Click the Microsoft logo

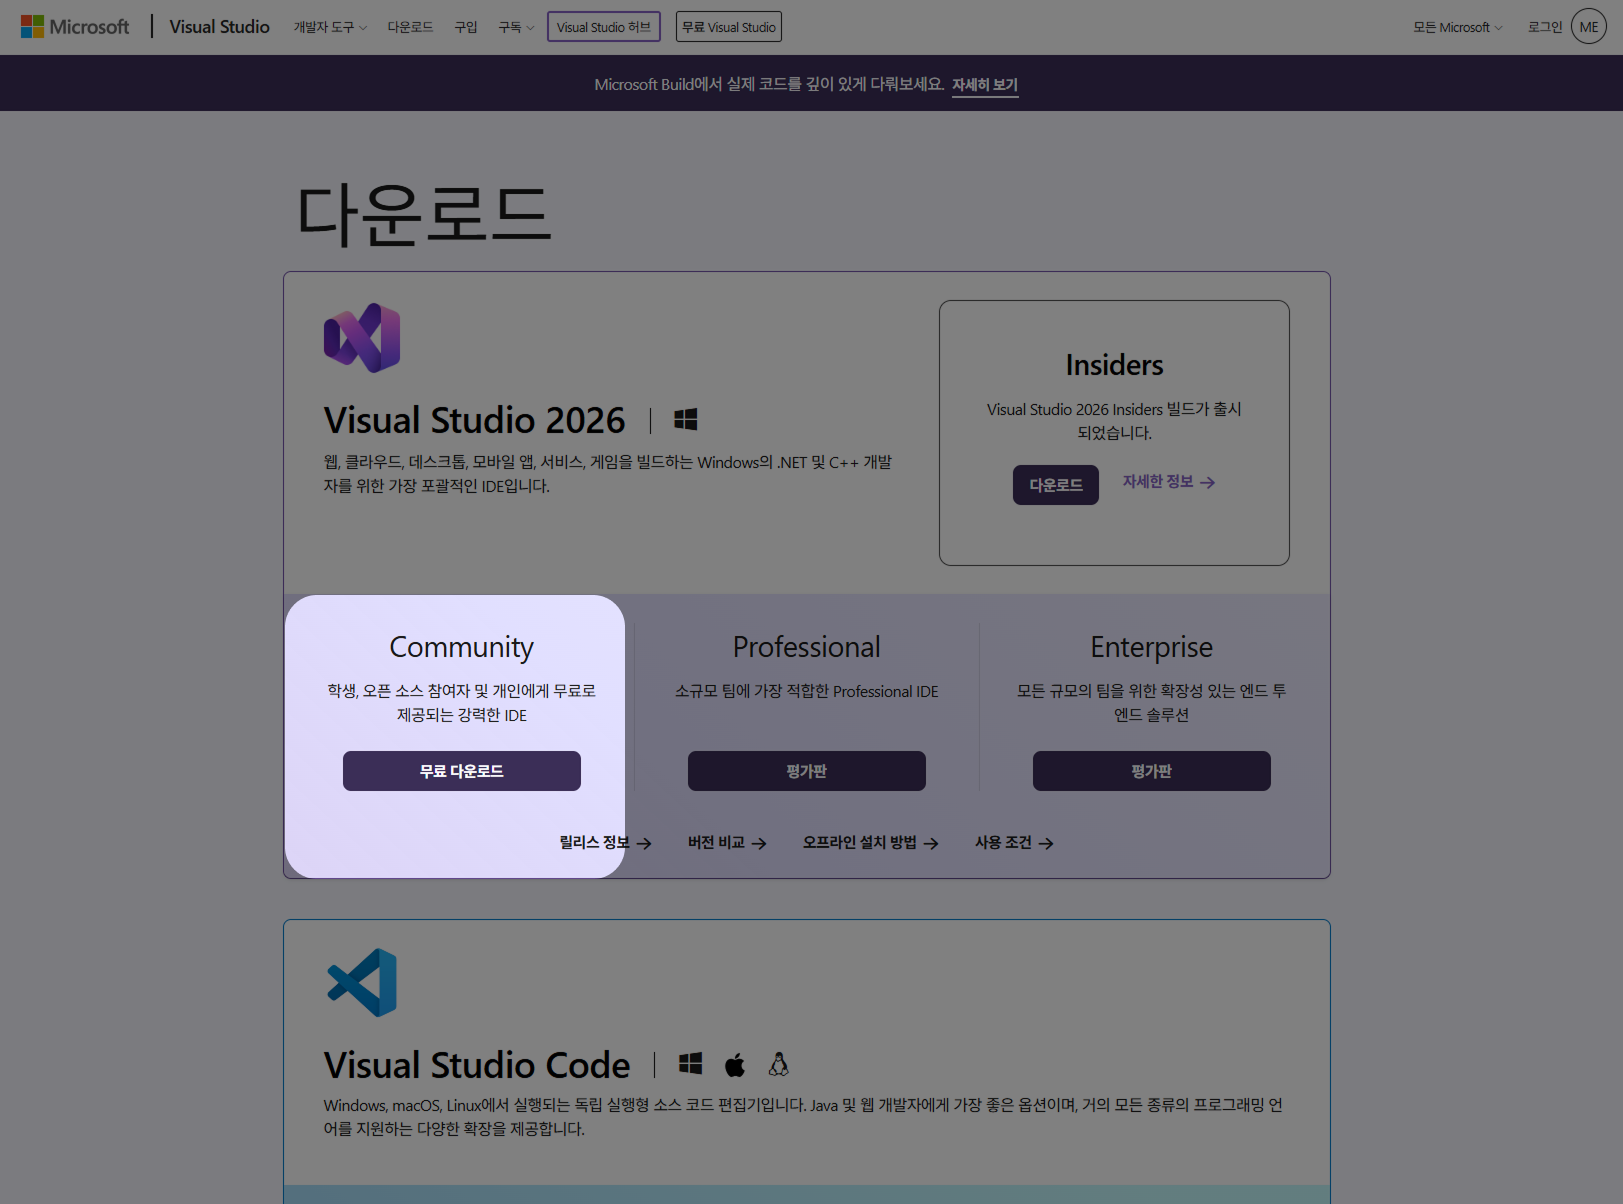tap(75, 27)
